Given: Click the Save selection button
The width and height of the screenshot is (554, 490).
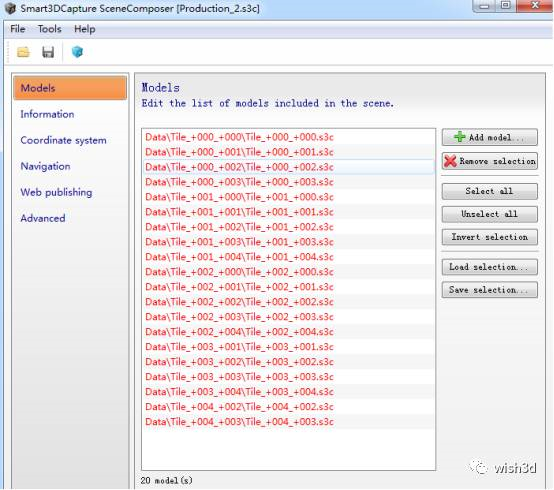Looking at the screenshot, I should (490, 290).
